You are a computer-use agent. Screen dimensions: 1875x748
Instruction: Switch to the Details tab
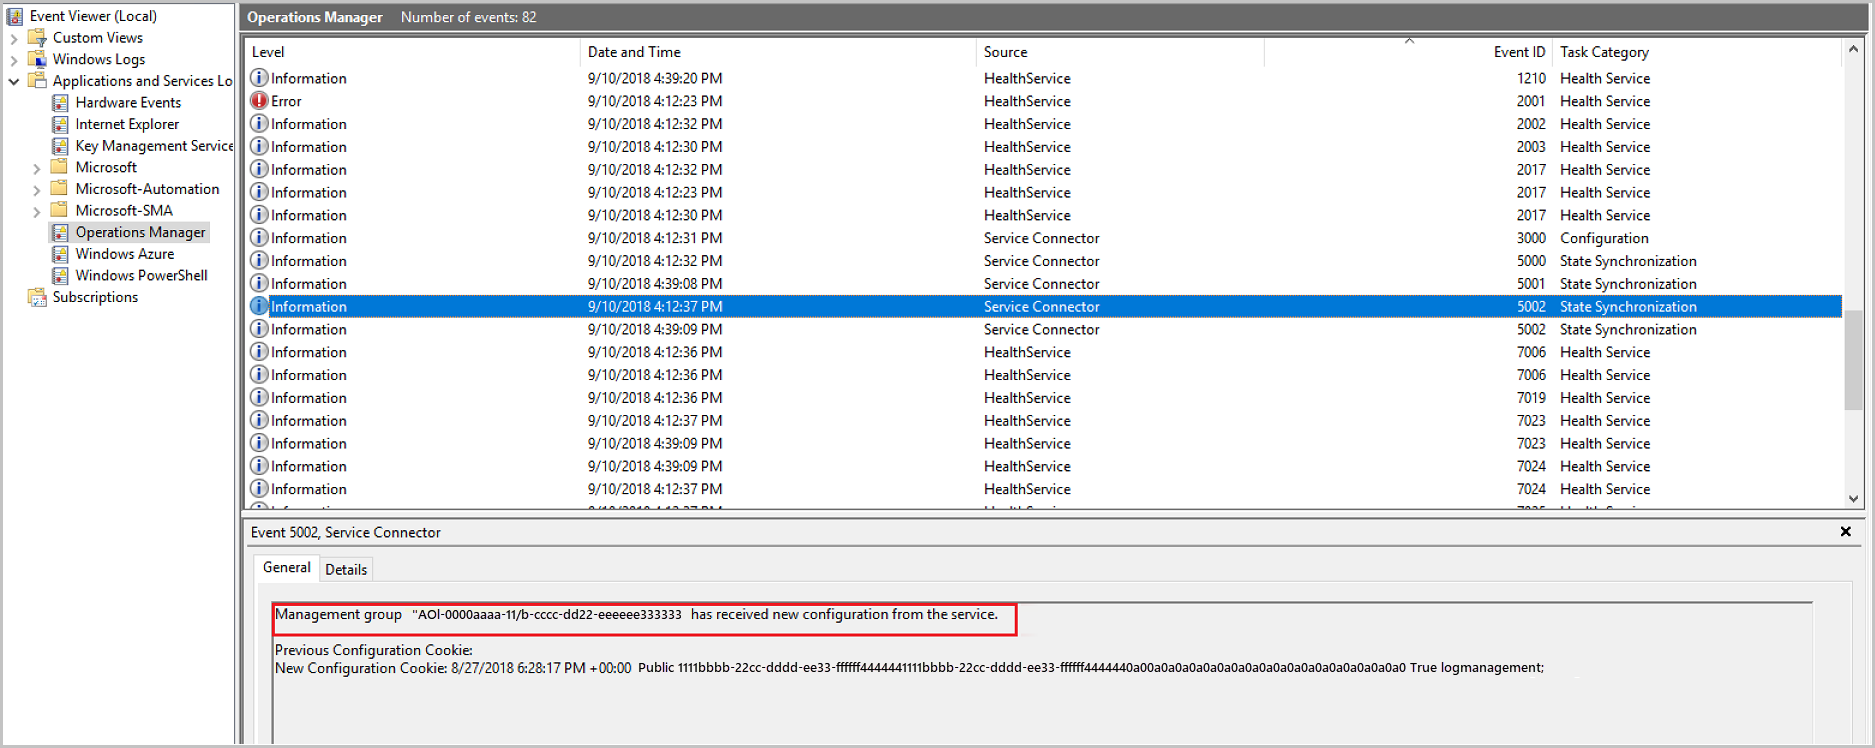point(346,570)
